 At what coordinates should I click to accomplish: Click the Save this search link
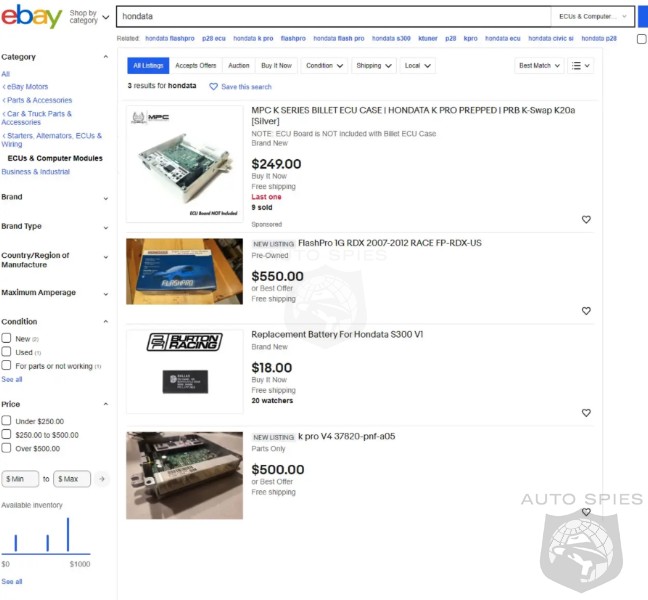click(246, 87)
